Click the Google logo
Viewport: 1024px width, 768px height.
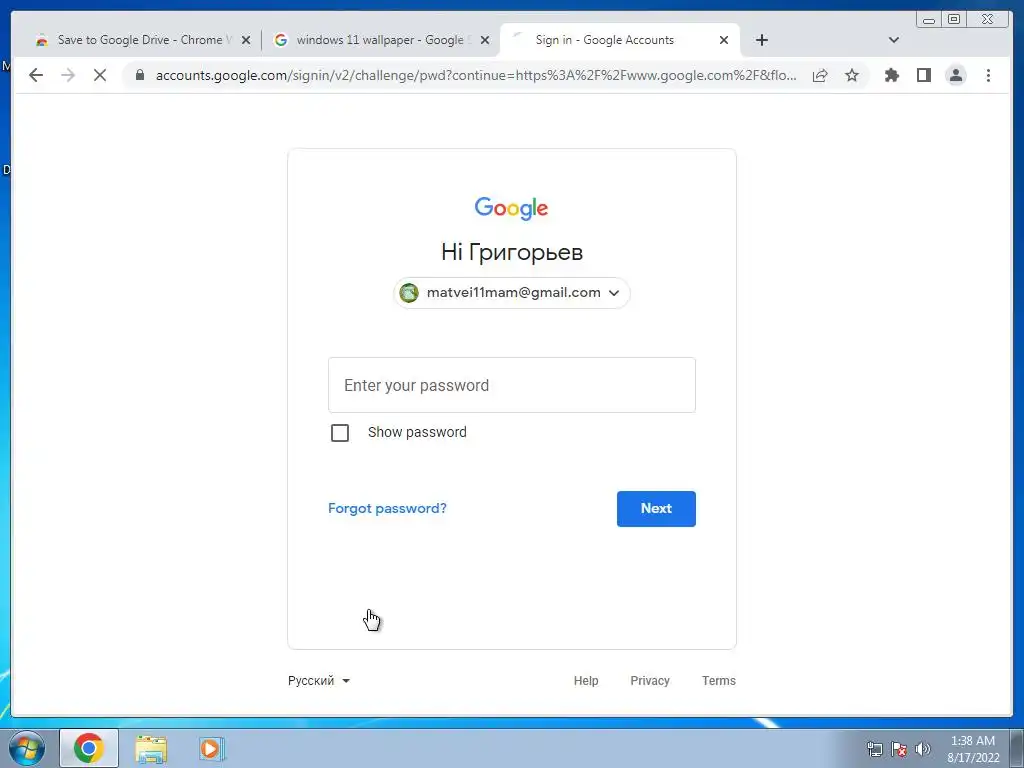pos(511,208)
